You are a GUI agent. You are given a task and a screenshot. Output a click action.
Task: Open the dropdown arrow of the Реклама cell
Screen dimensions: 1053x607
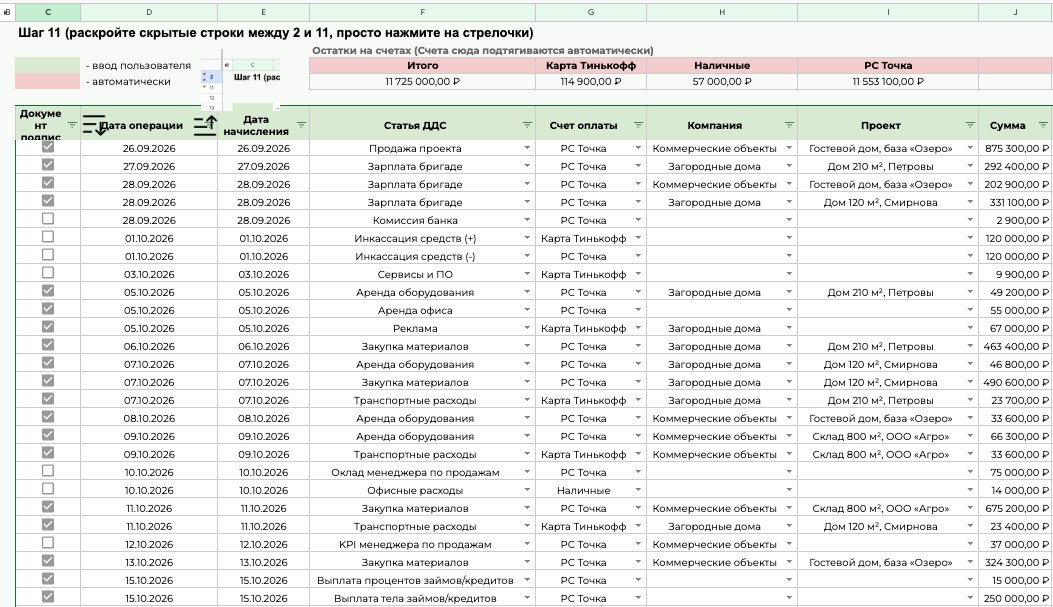(x=527, y=328)
